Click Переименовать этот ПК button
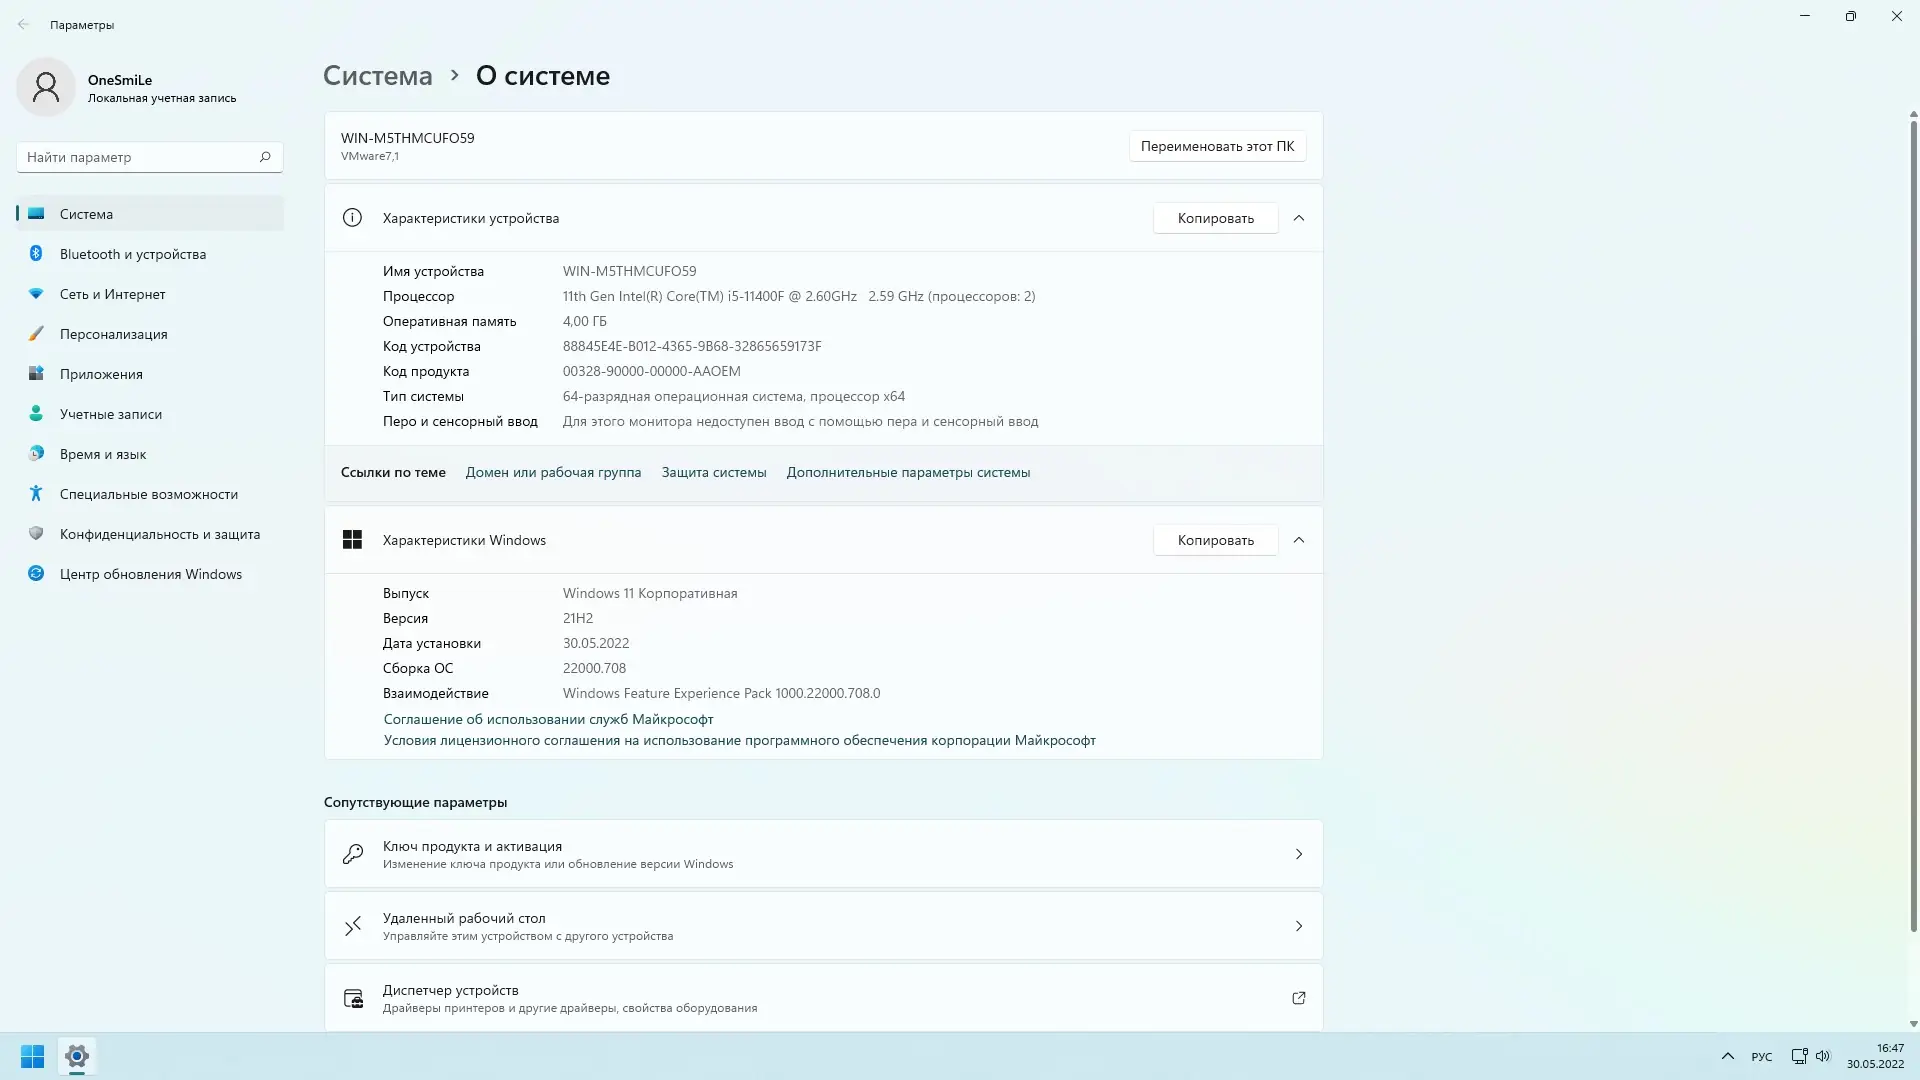The height and width of the screenshot is (1080, 1920). pos(1217,146)
